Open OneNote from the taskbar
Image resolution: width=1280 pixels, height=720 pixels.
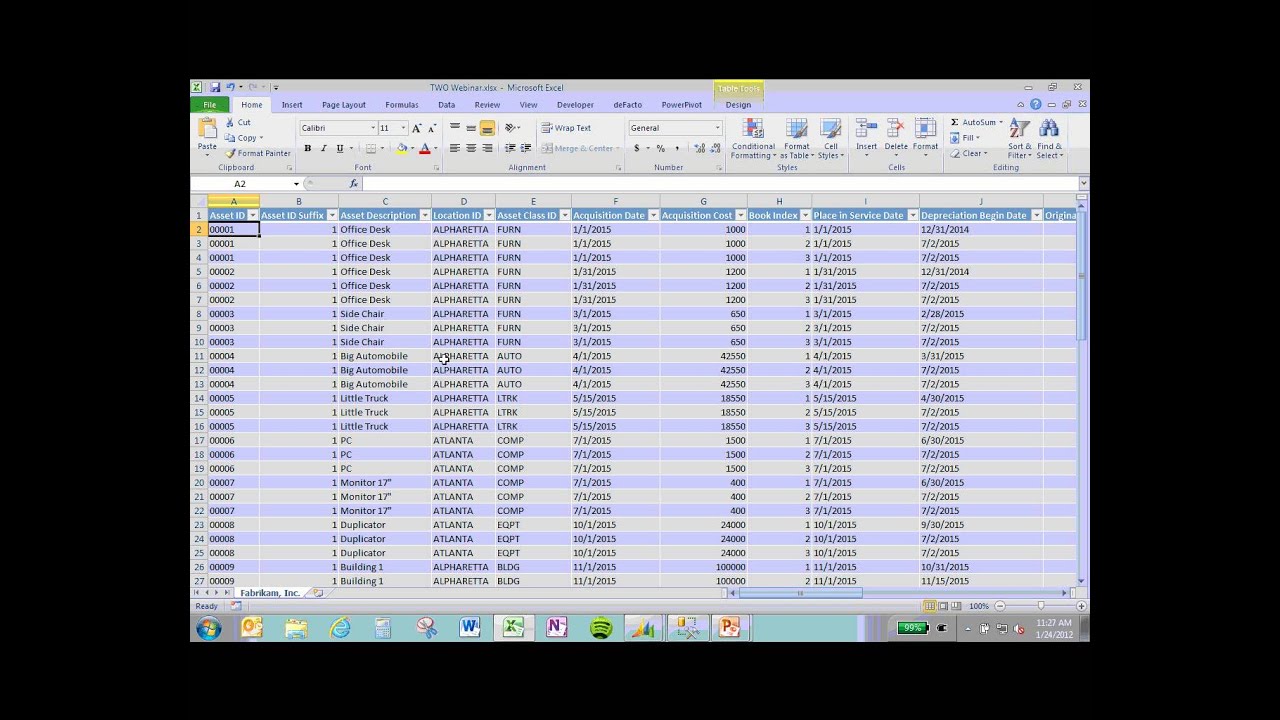tap(557, 628)
